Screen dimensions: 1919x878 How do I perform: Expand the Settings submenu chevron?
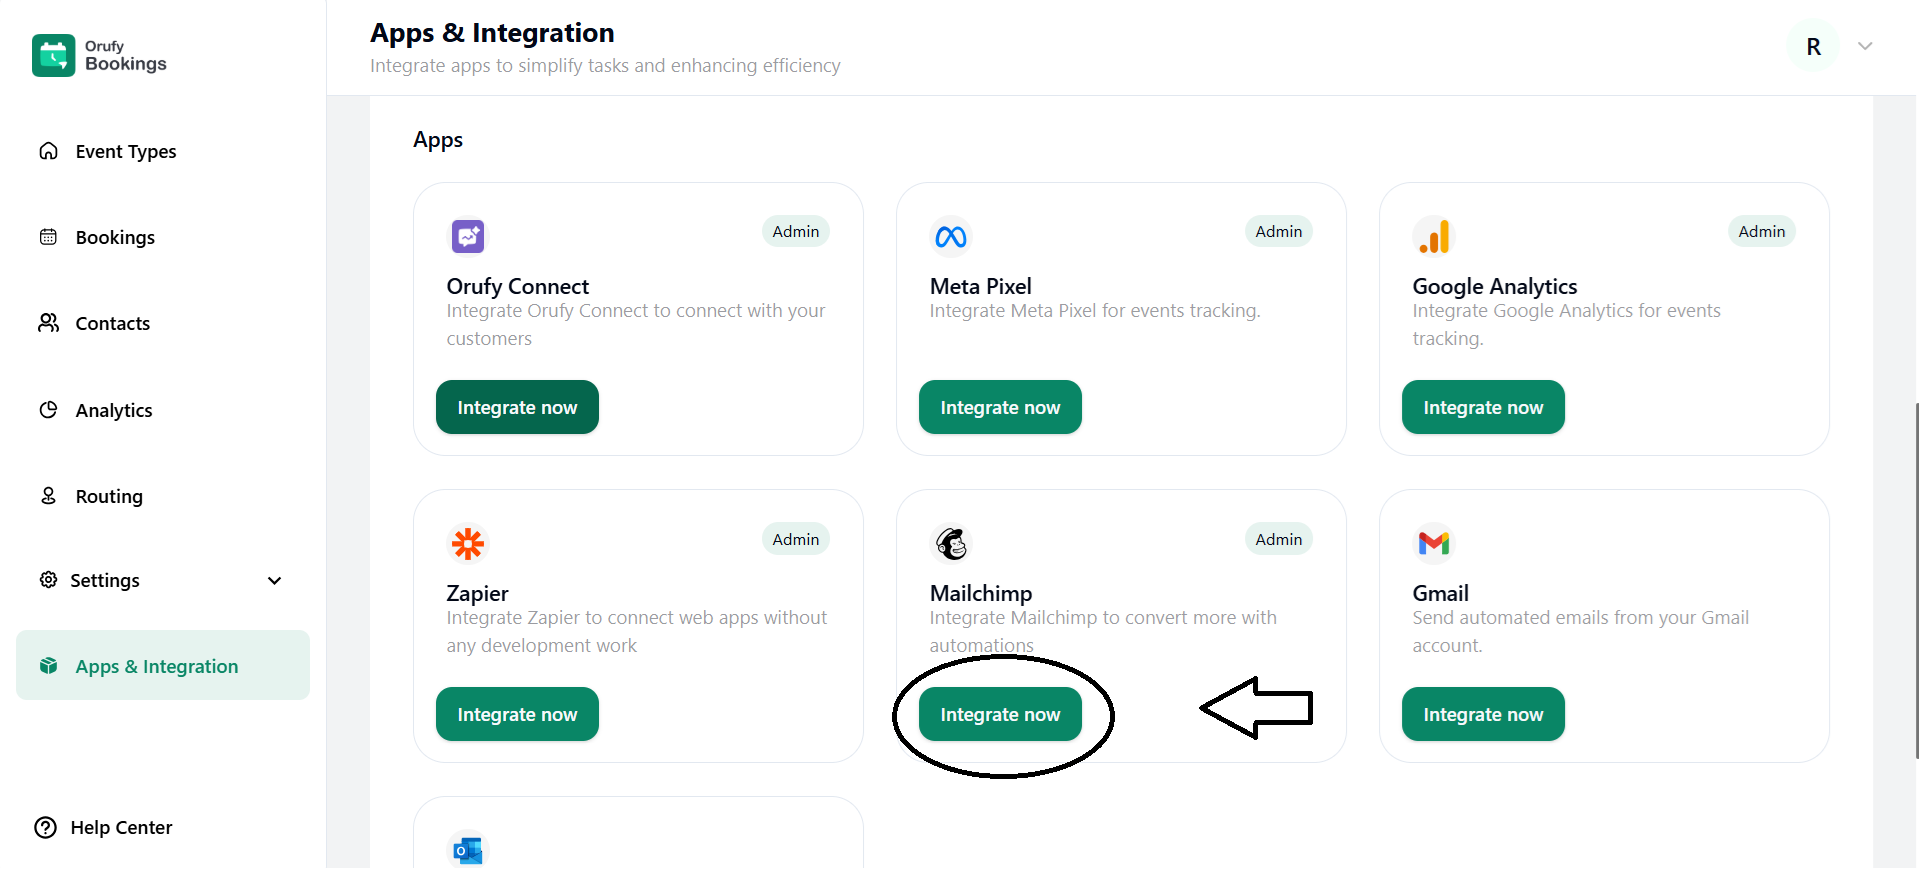[x=274, y=581]
